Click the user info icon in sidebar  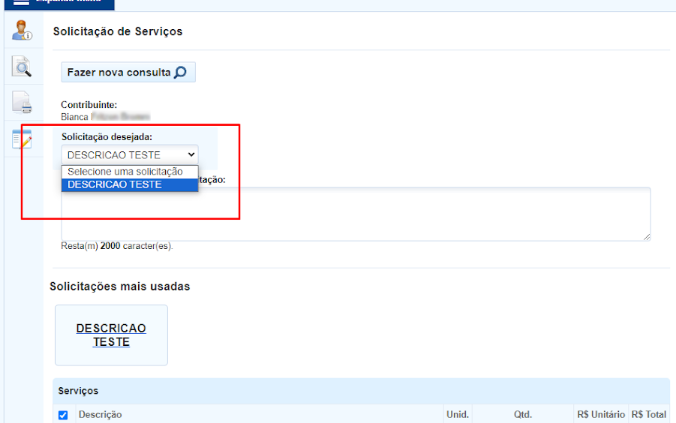point(21,31)
